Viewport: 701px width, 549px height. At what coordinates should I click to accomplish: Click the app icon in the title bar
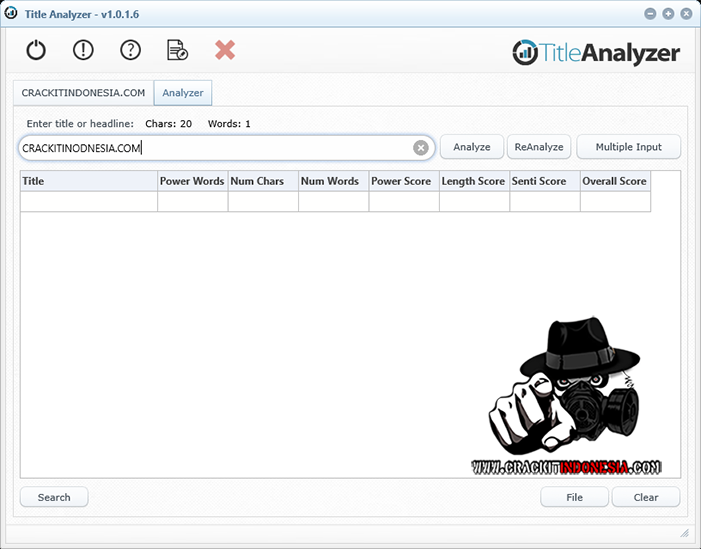tap(11, 13)
